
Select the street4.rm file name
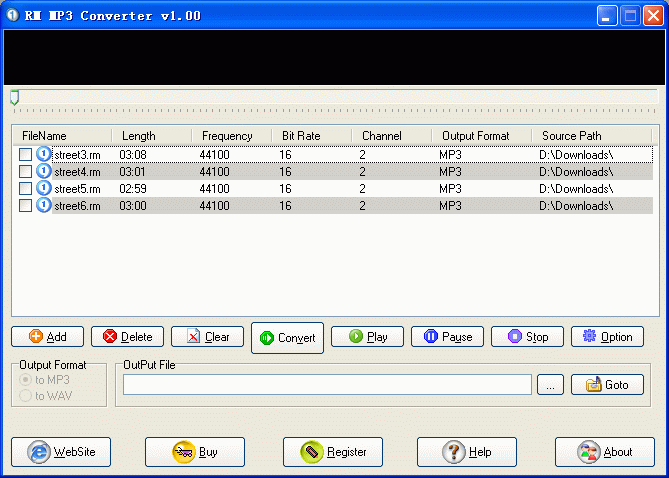pyautogui.click(x=77, y=172)
